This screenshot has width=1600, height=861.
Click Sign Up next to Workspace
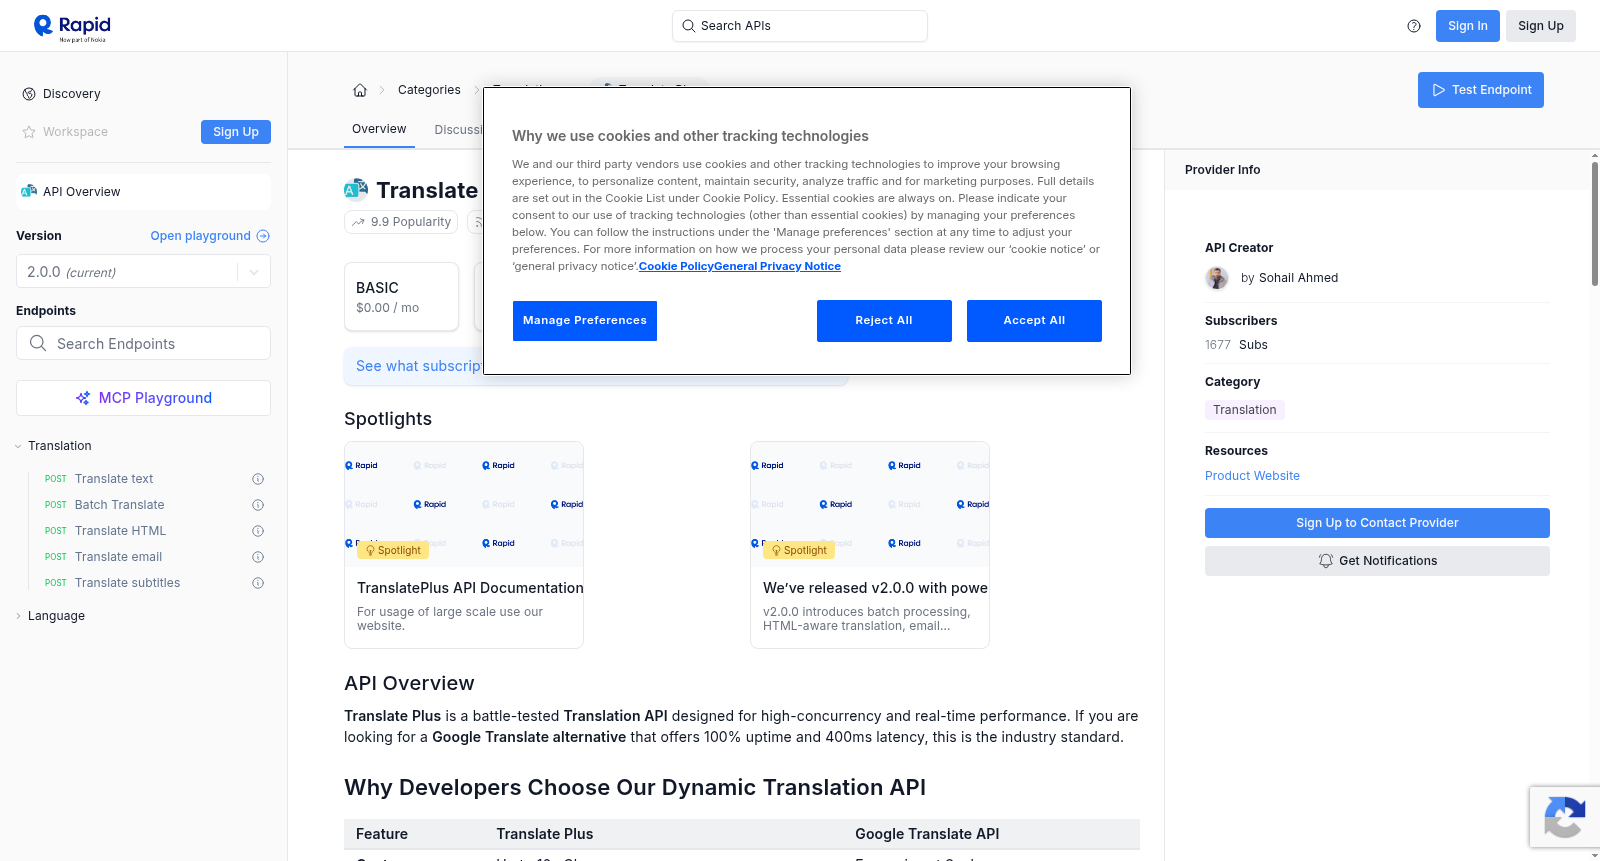pyautogui.click(x=236, y=132)
